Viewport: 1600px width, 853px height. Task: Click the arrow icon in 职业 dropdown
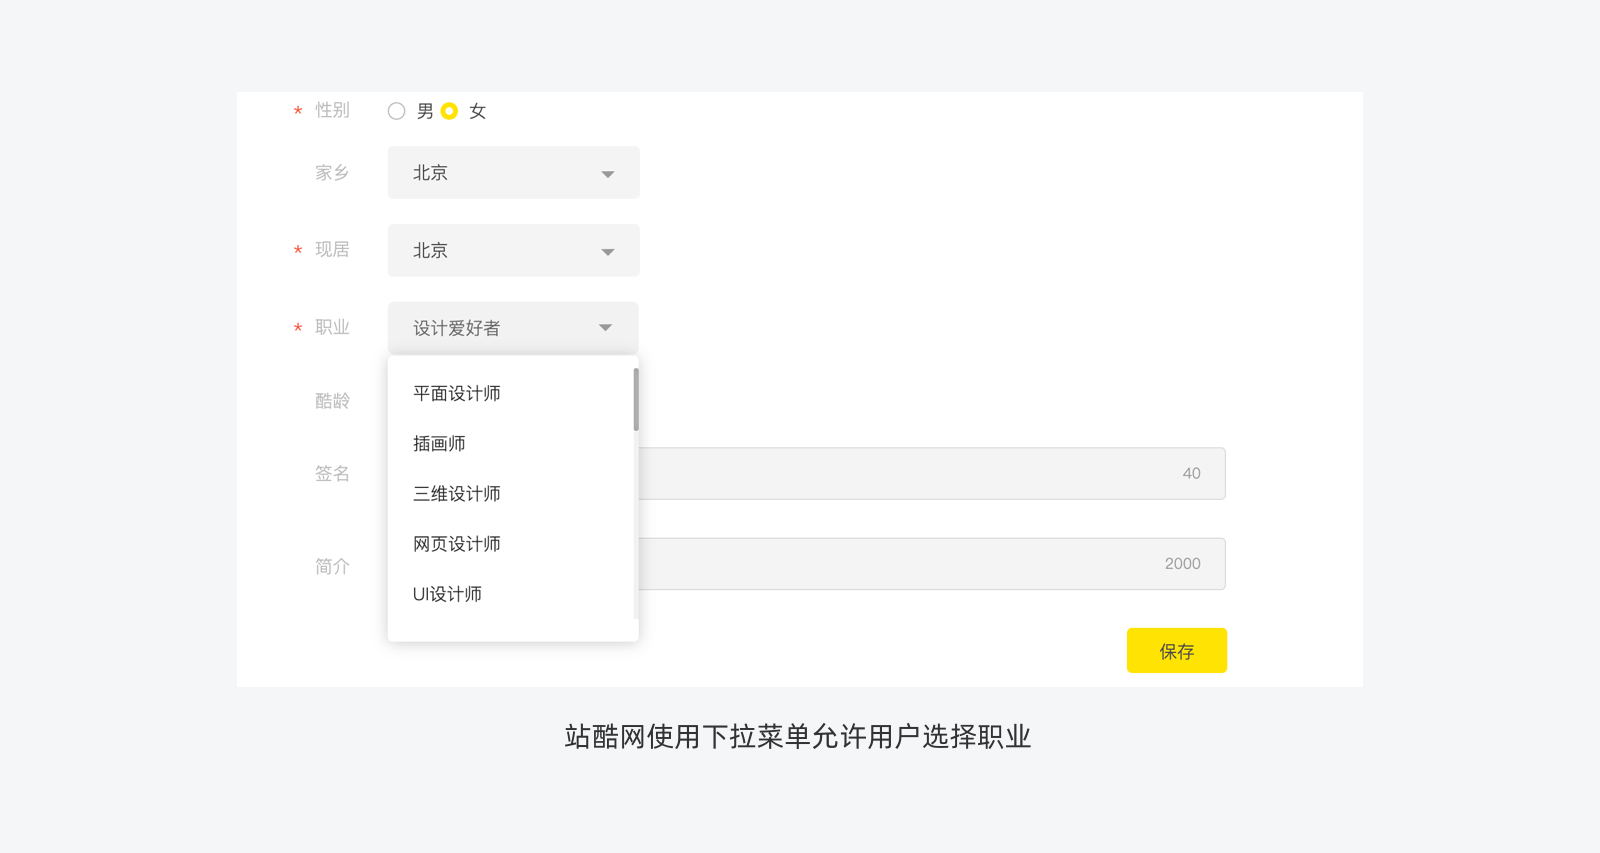point(605,328)
